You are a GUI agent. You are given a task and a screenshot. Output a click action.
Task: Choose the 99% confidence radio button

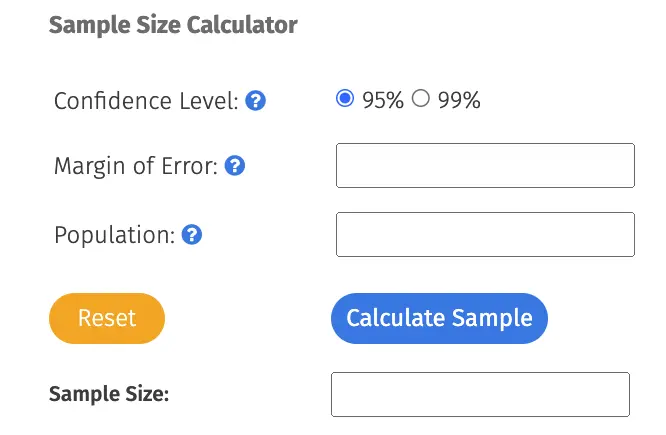(x=420, y=98)
